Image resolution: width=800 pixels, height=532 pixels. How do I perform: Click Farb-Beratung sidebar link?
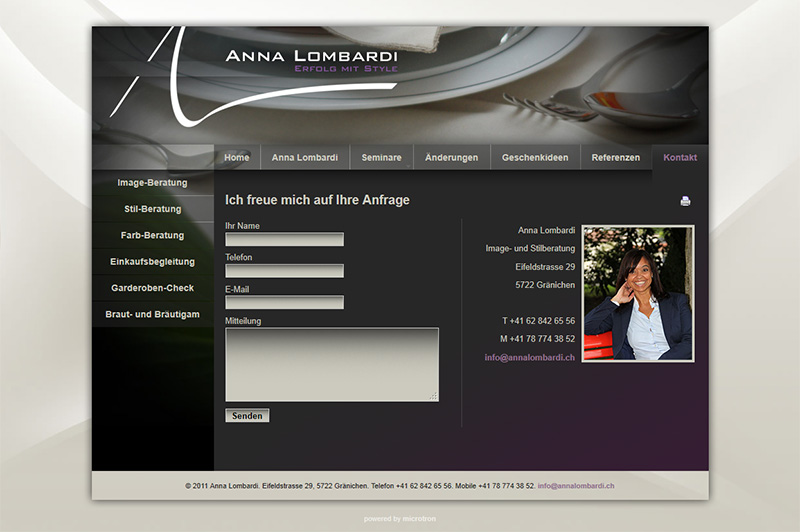pos(152,235)
